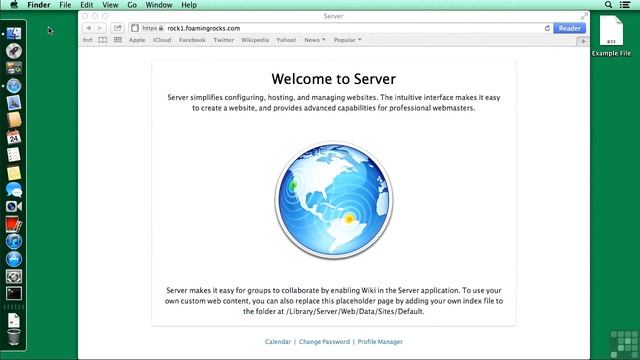Click the Calendar link

coord(278,342)
